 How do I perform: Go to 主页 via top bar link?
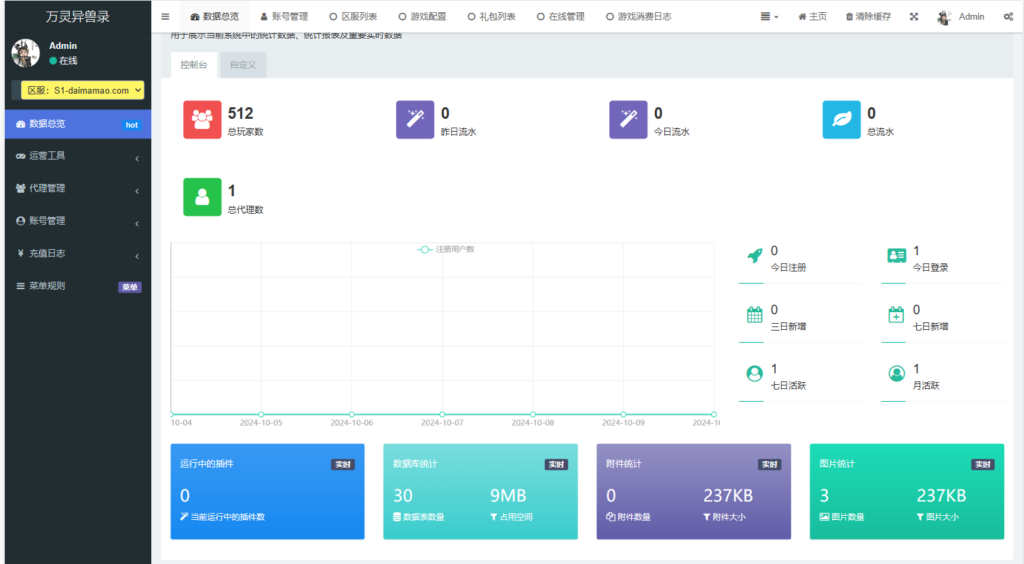[x=812, y=16]
